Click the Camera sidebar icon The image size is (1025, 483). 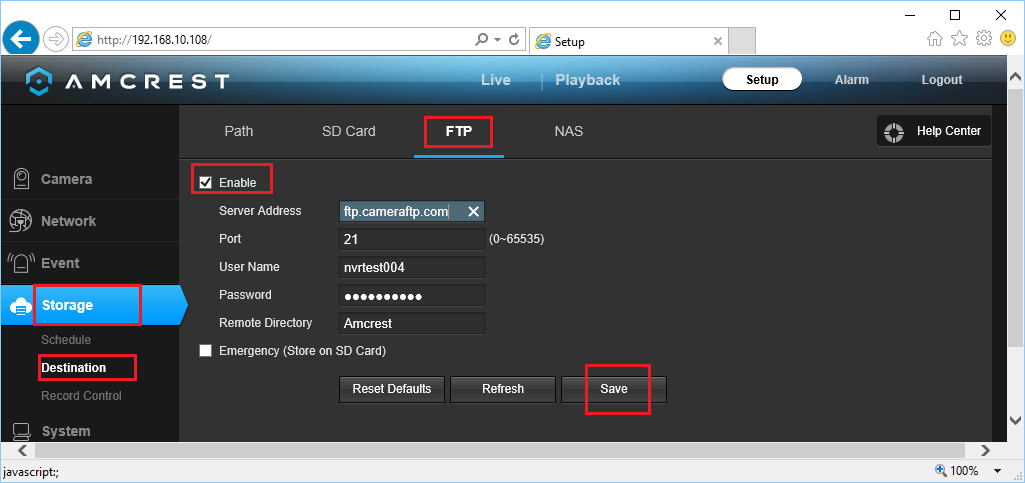21,180
